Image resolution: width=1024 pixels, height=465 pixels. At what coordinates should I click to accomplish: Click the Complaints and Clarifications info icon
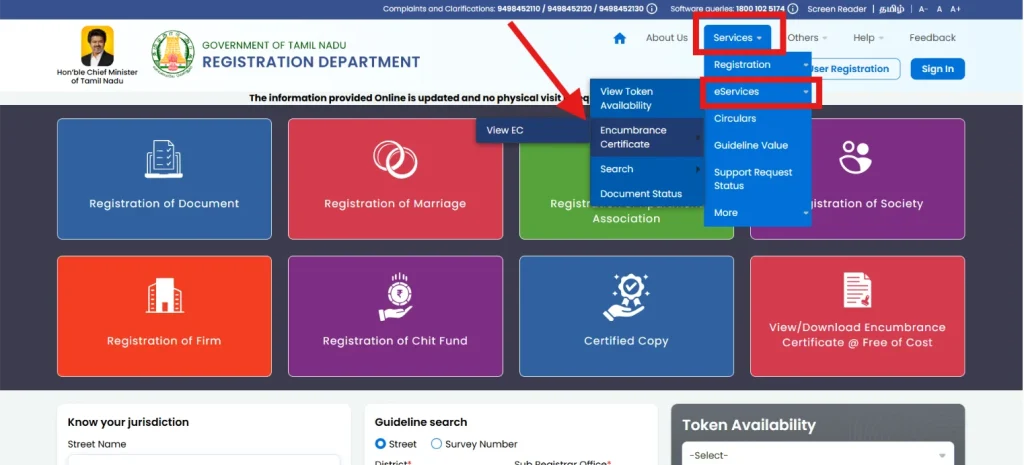tap(652, 8)
